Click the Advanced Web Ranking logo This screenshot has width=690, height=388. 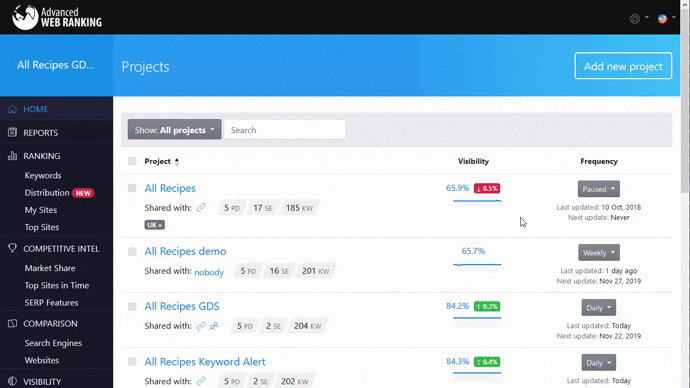tap(57, 18)
